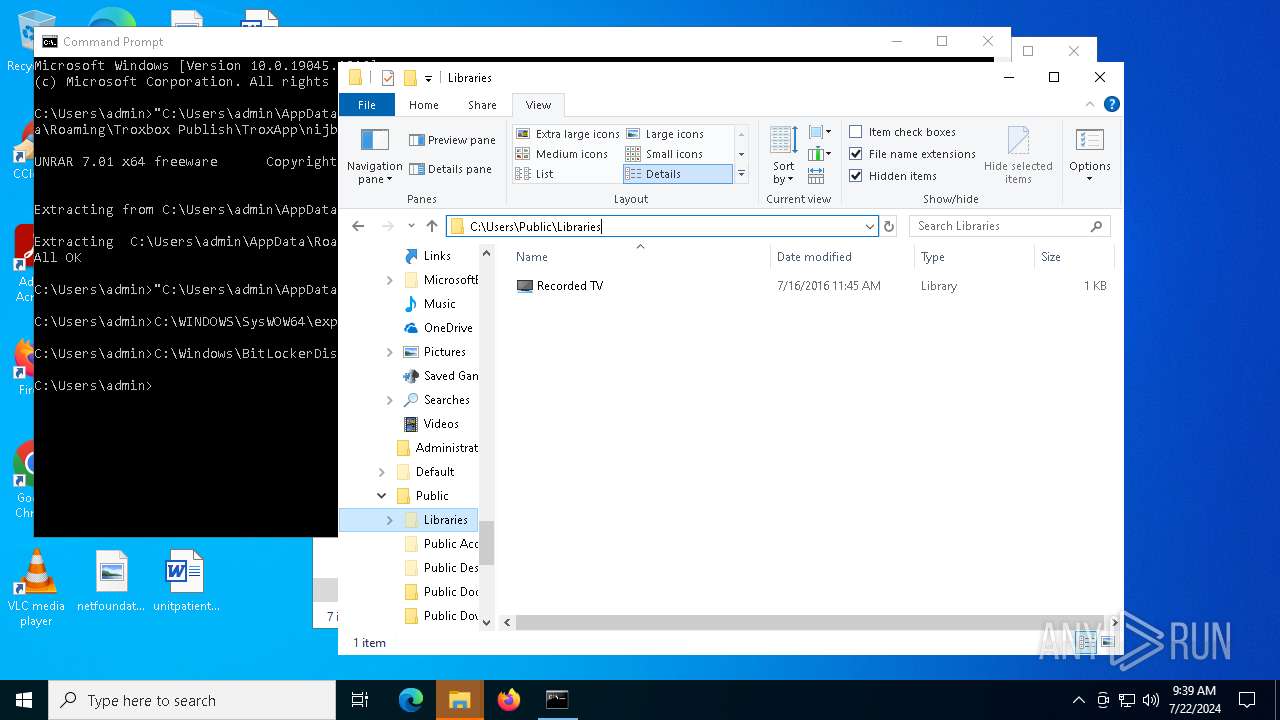Screen dimensions: 1280x720
Task: Switch to the Share ribbon tab
Action: point(482,105)
